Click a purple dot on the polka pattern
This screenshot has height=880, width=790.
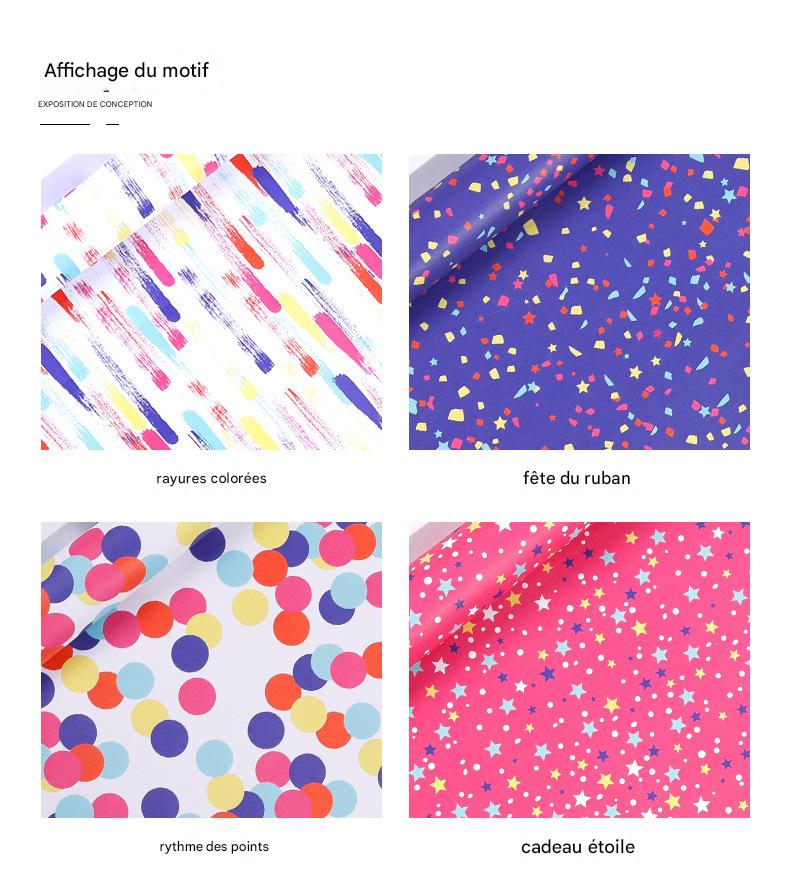[x=190, y=654]
